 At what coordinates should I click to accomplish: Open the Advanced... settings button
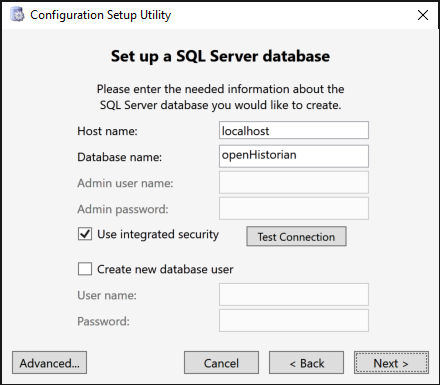click(49, 363)
